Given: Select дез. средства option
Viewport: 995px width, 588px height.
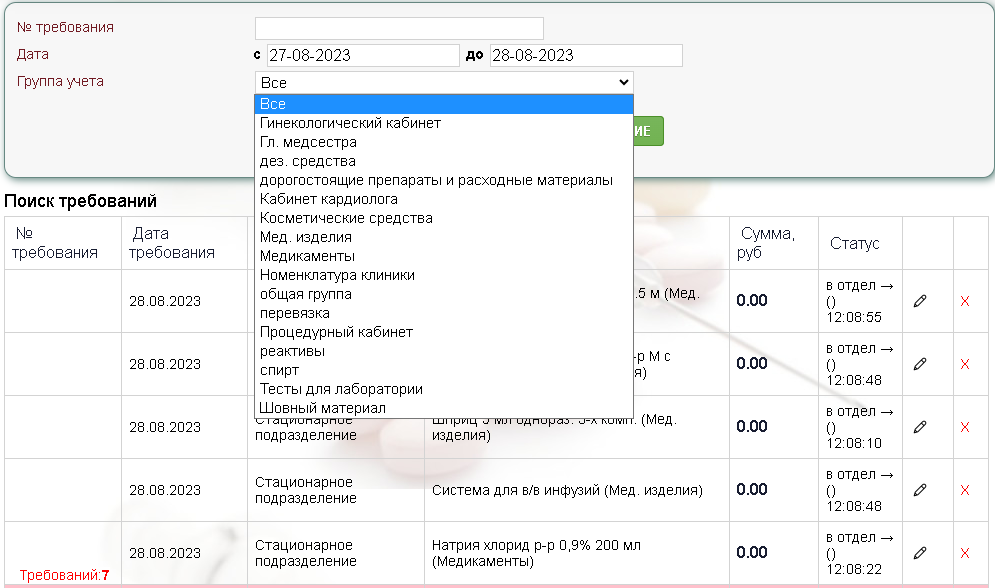Looking at the screenshot, I should tap(444, 161).
